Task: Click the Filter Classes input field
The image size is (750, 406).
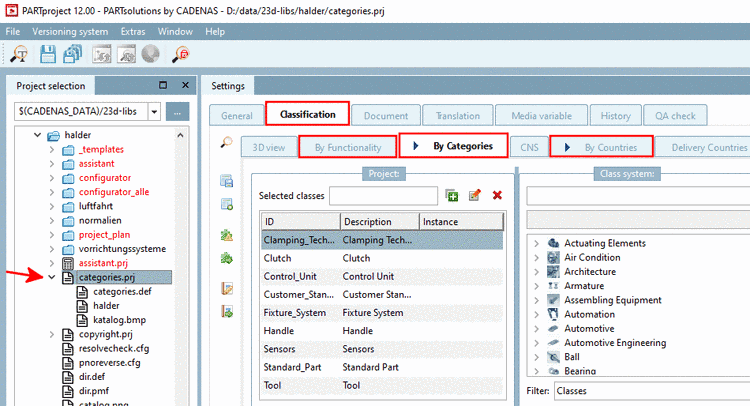Action: 652,391
